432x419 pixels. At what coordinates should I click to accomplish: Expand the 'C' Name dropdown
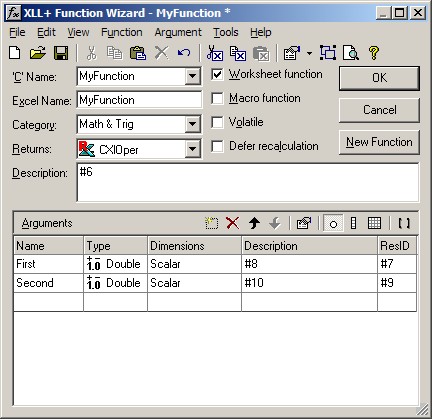tap(193, 76)
